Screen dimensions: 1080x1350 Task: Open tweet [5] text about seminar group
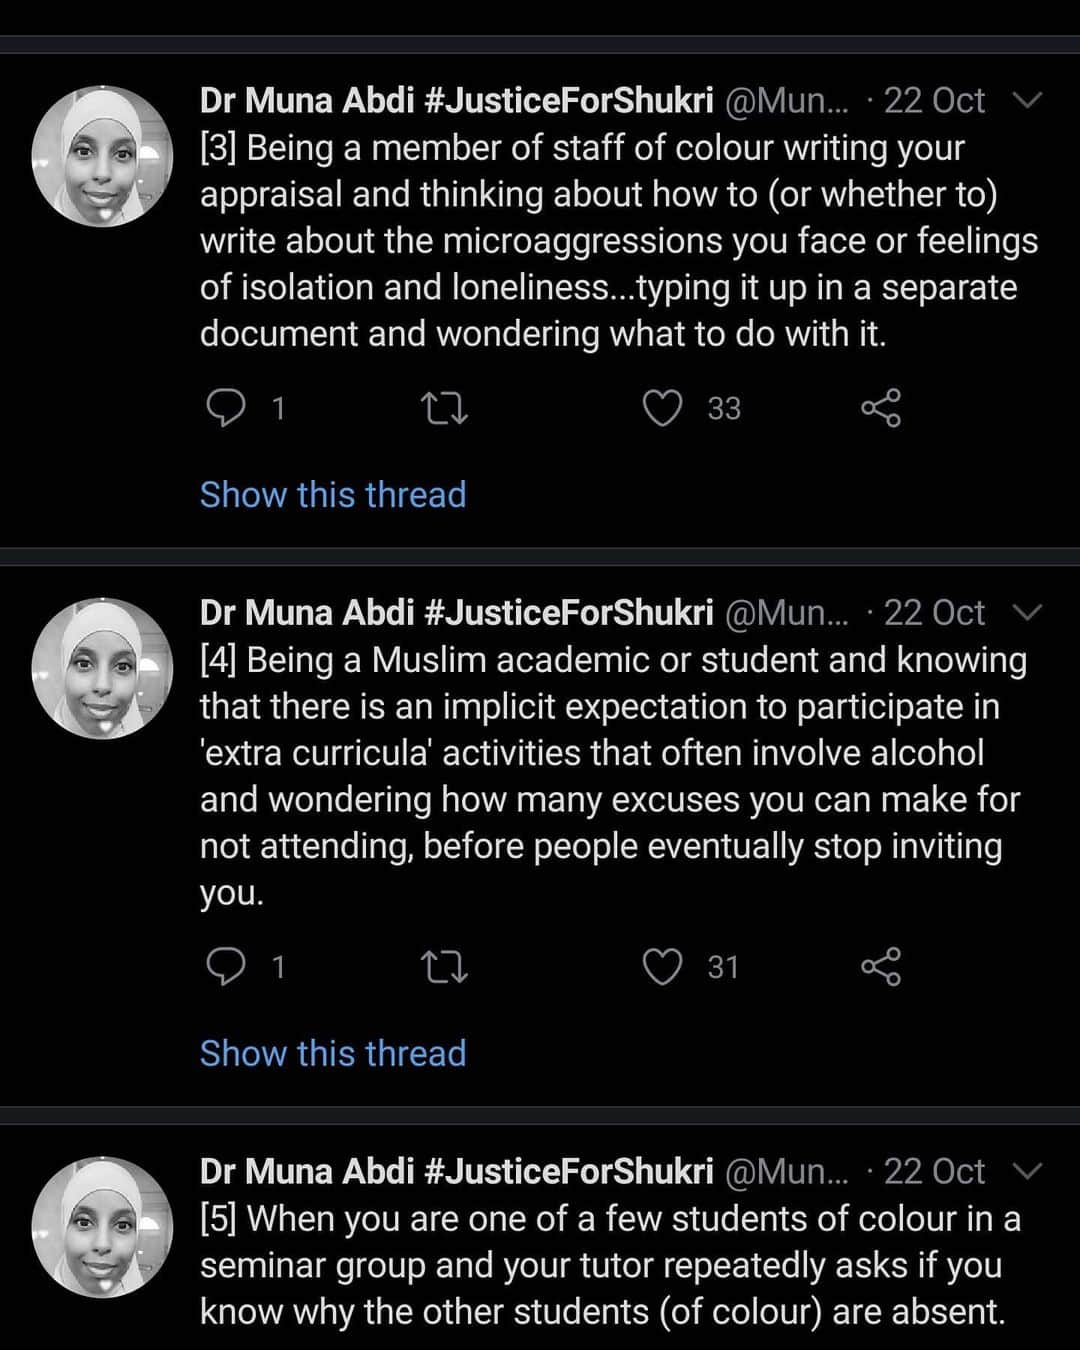pos(610,1265)
